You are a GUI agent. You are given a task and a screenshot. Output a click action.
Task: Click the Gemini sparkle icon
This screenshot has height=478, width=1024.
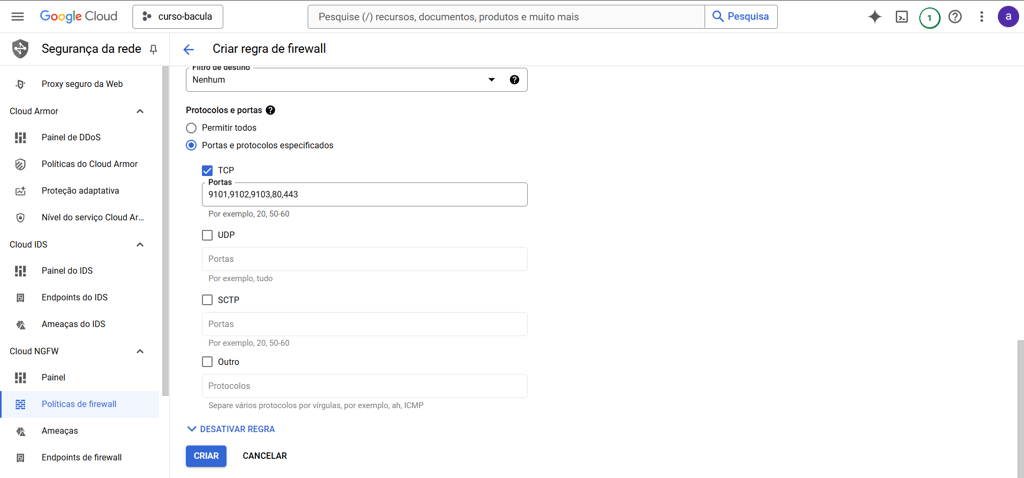(x=875, y=17)
